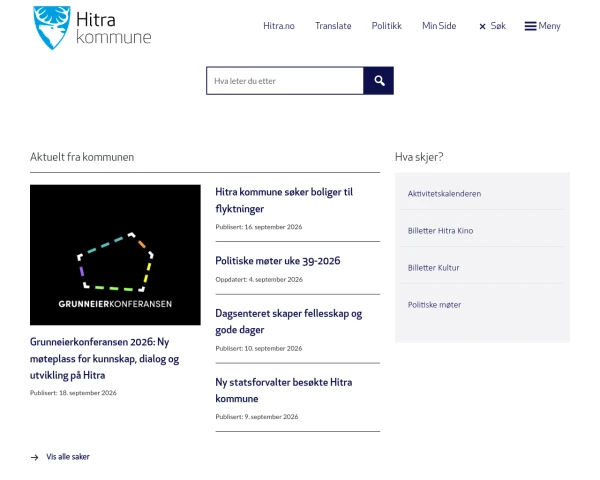Open article Hitra kommune søker boliger til flyktninger
This screenshot has width=600, height=480.
point(284,200)
